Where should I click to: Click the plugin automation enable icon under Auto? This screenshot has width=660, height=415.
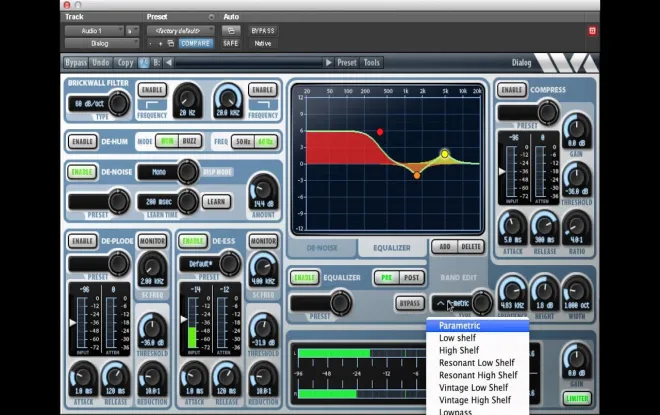(231, 31)
